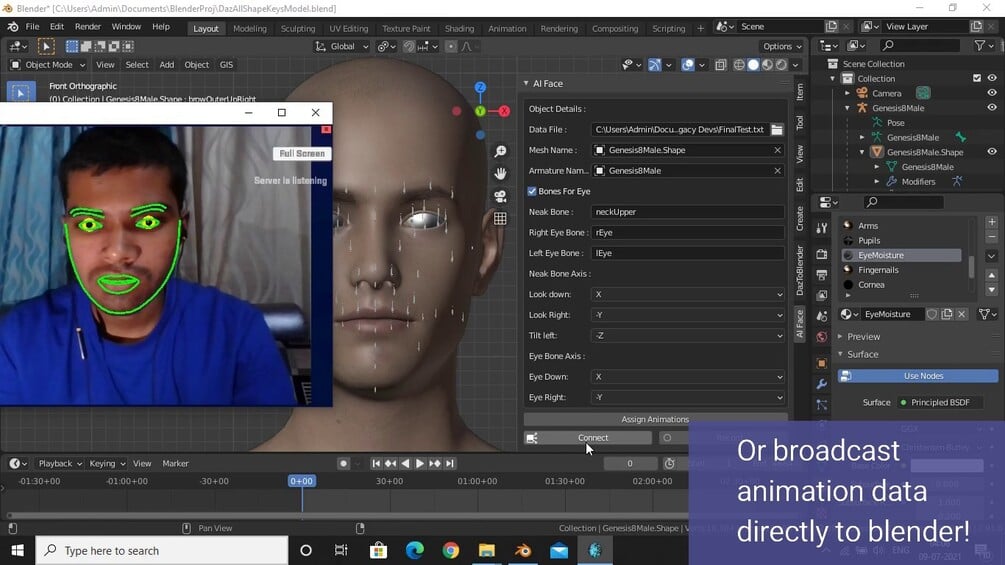1005x565 pixels.
Task: Click the zoom magnifier icon in viewport
Action: click(x=500, y=151)
